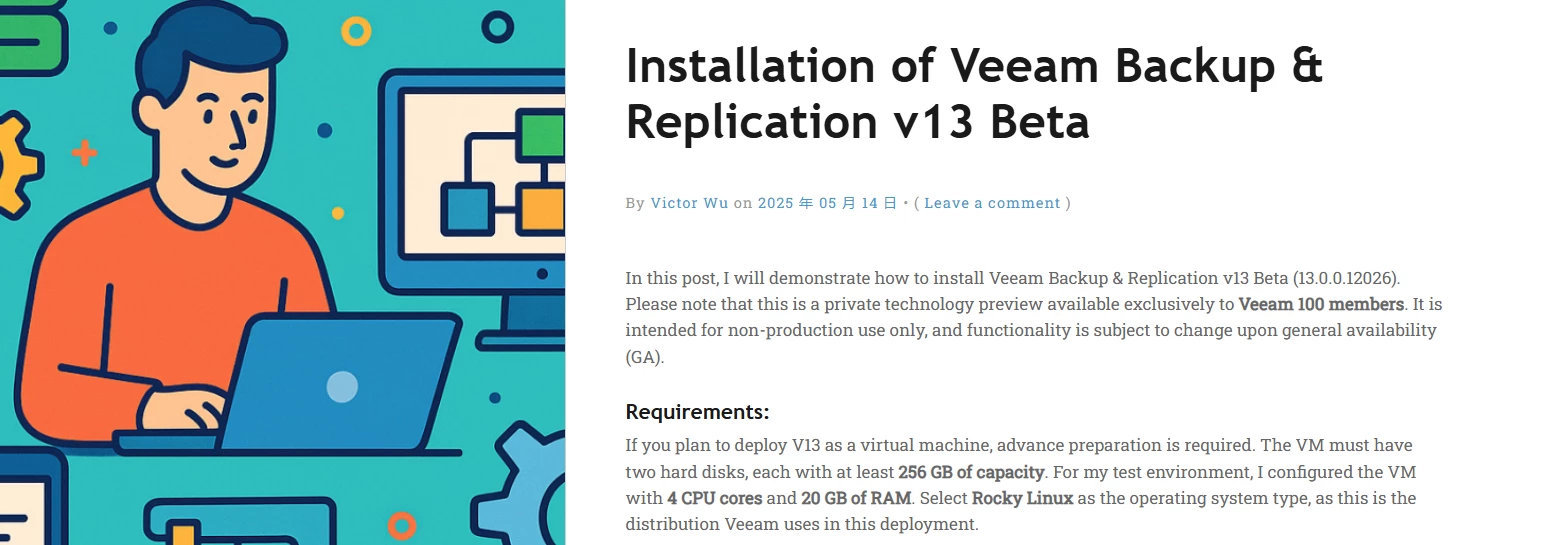This screenshot has height=545, width=1544.
Task: Click the bold 20 GB of RAM text
Action: (x=856, y=498)
